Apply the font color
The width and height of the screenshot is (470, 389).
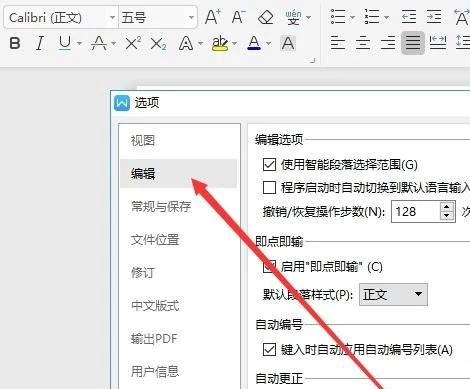pos(254,43)
